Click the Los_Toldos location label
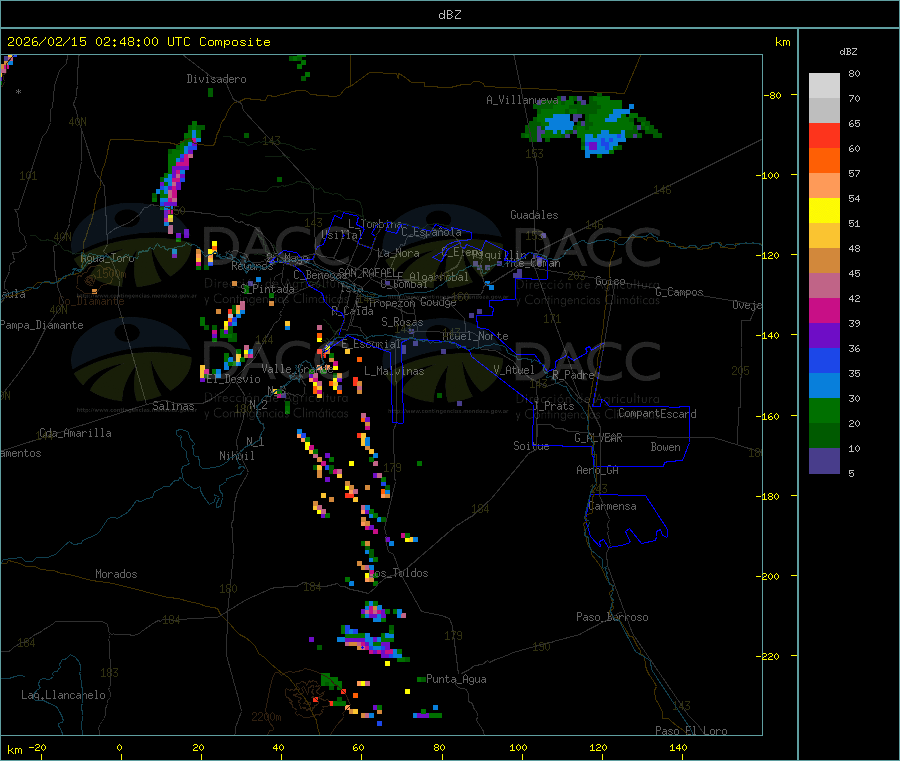Screen dimensions: 900x761 tap(398, 573)
